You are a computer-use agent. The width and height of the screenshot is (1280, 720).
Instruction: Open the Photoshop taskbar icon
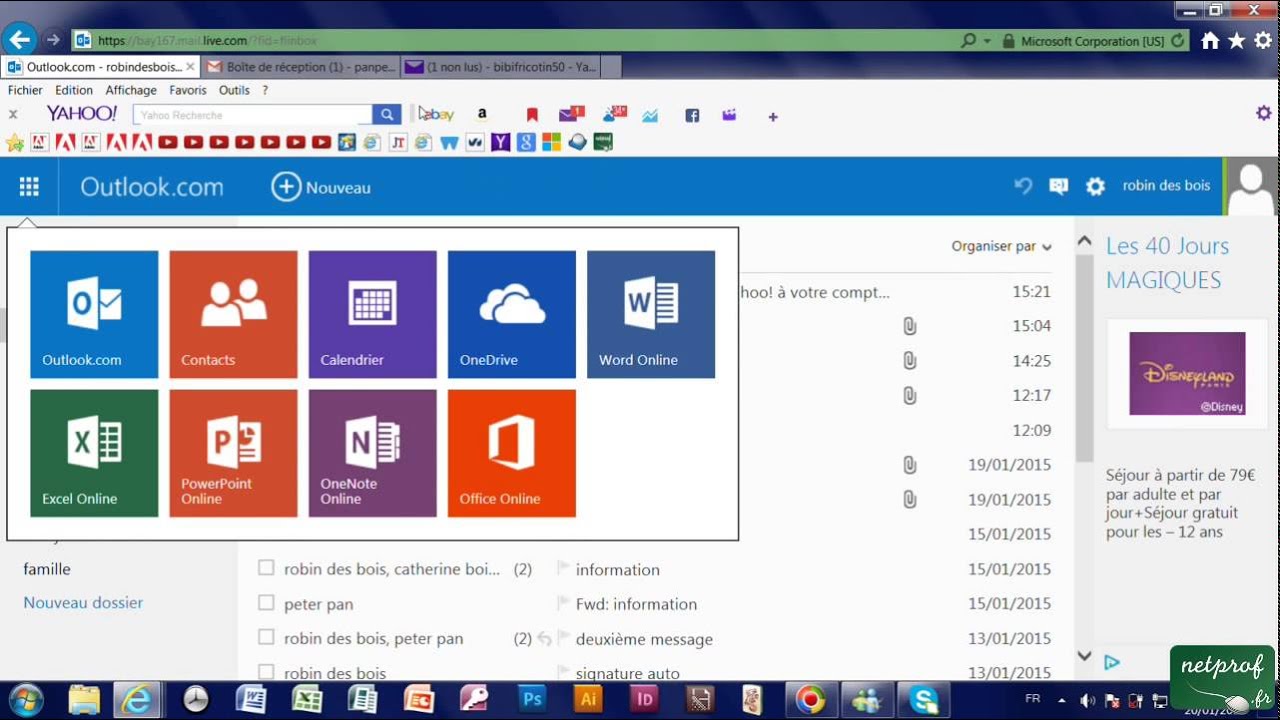click(x=532, y=699)
